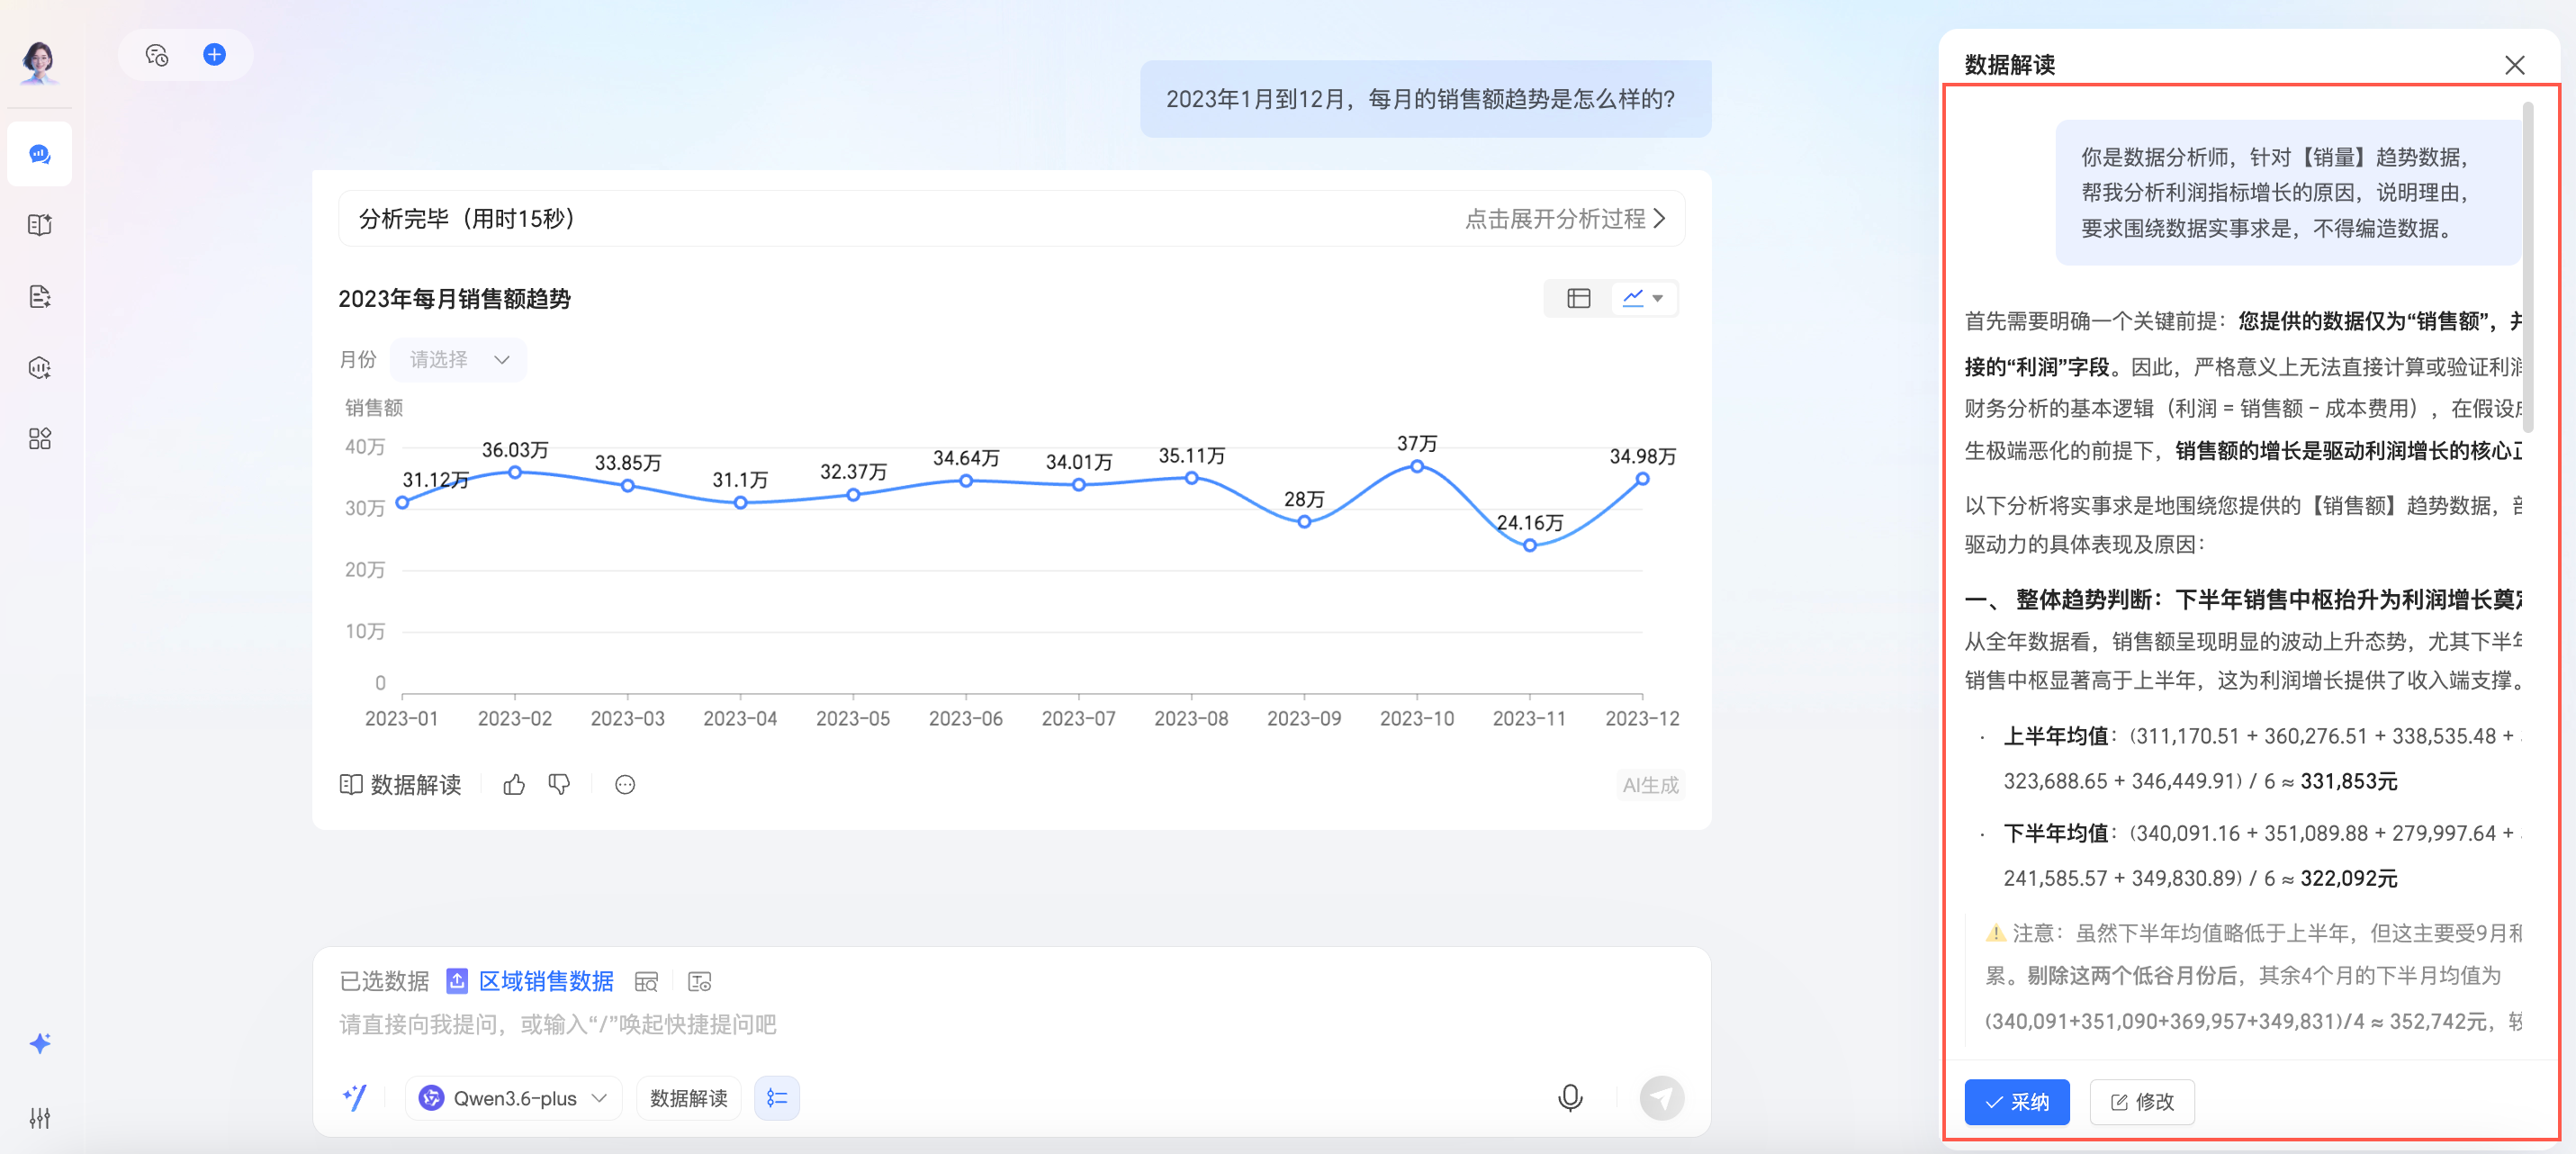2576x1154 pixels.
Task: Open the 月份 请选择 dropdown
Action: 459,359
